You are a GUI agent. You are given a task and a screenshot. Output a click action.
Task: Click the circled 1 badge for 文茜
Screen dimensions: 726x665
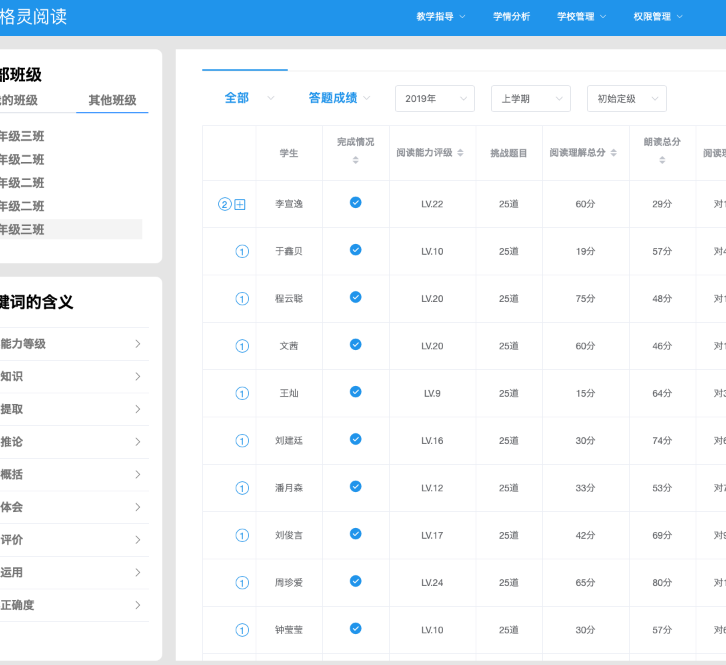tap(242, 346)
